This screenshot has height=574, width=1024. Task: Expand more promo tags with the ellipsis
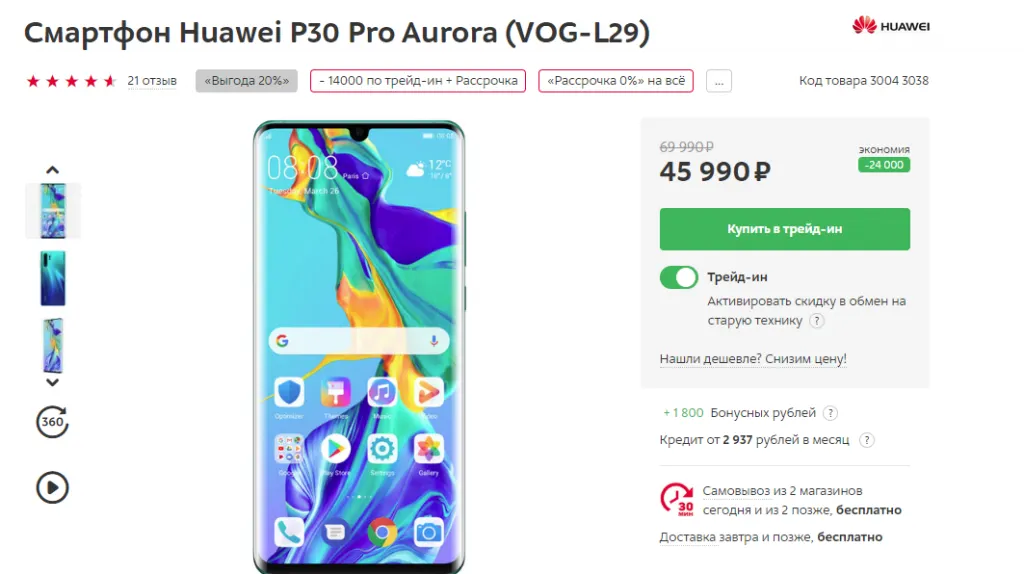tap(718, 81)
